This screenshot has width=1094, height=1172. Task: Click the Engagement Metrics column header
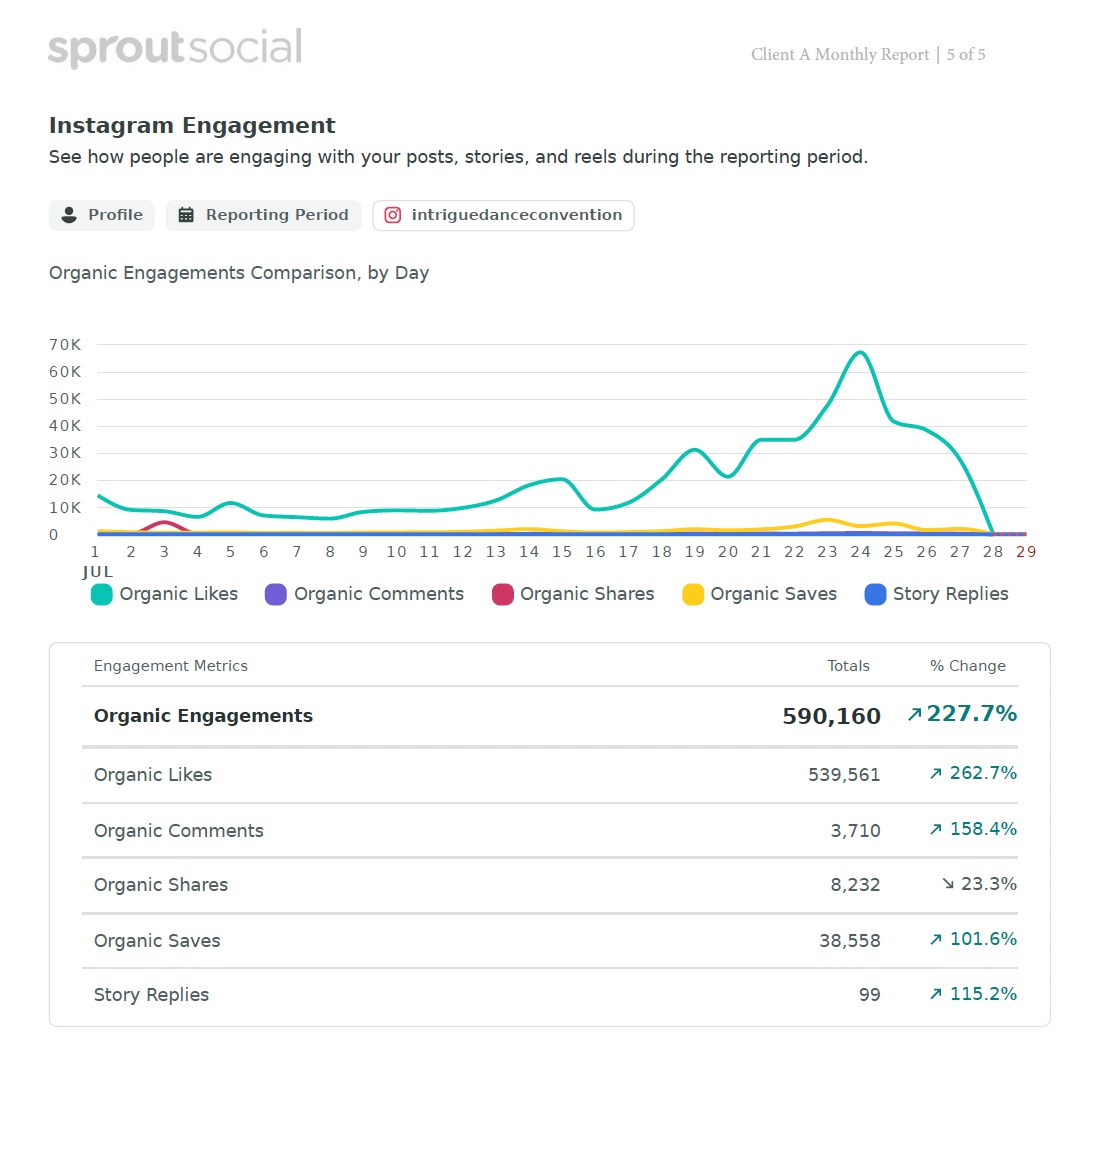pyautogui.click(x=170, y=666)
